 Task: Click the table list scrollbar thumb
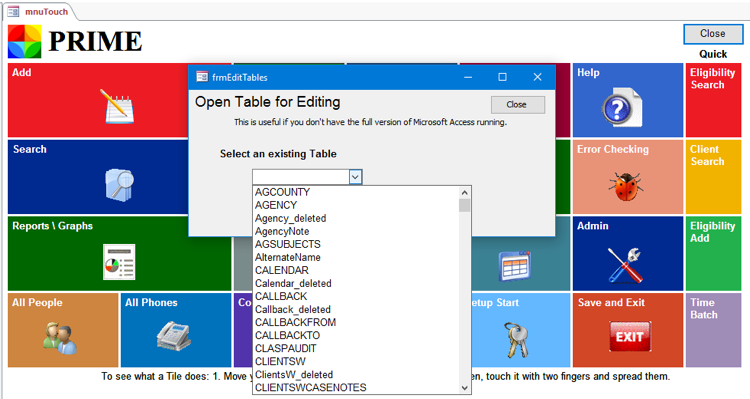click(x=464, y=205)
